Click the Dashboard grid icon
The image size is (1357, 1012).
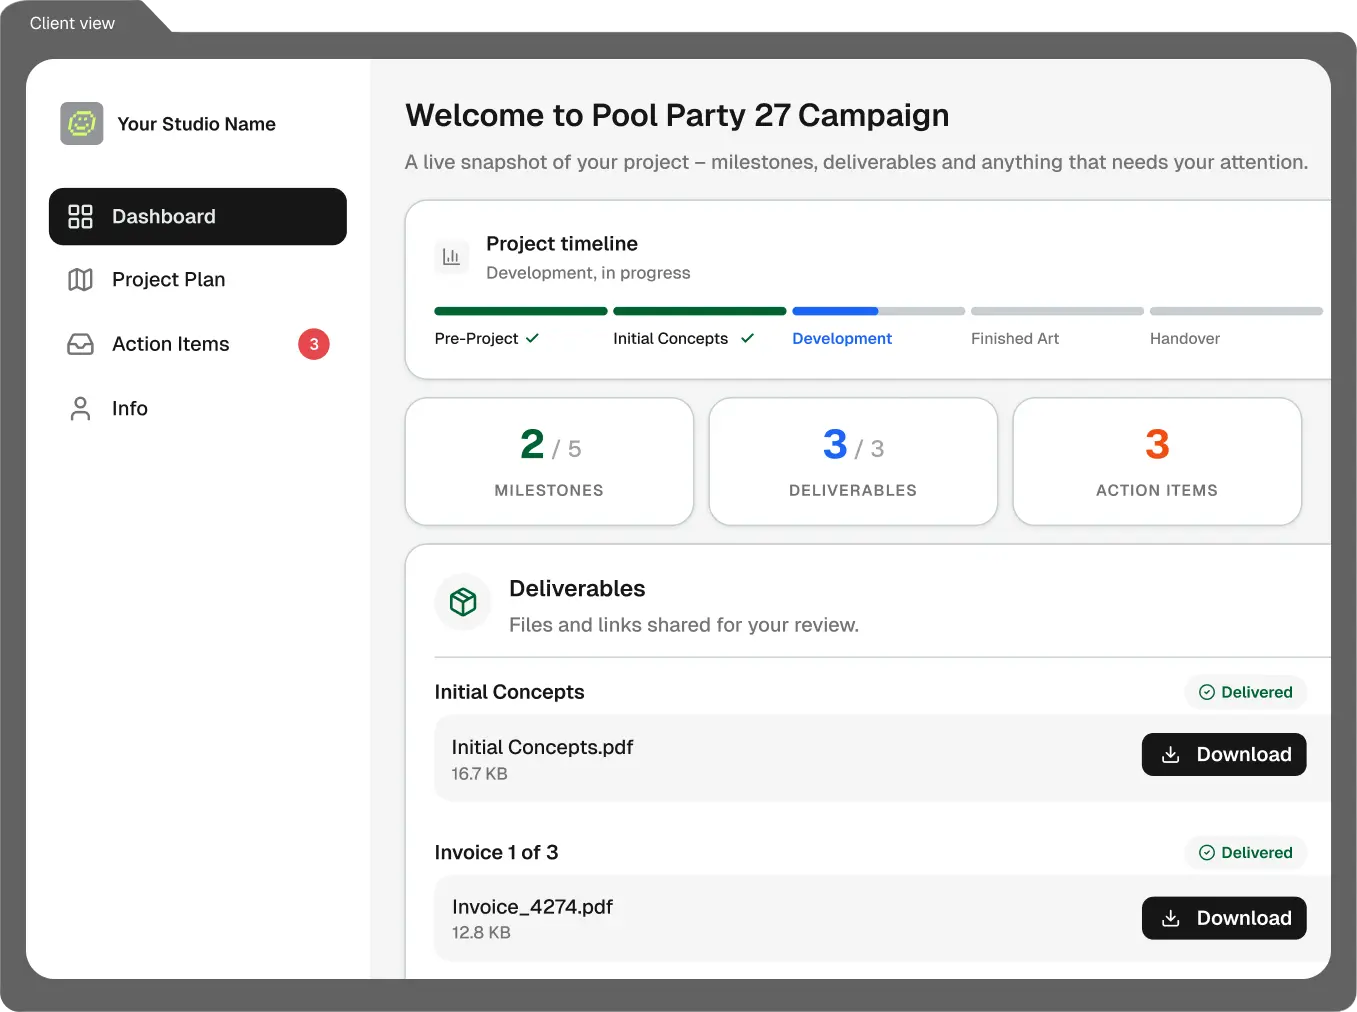(80, 217)
